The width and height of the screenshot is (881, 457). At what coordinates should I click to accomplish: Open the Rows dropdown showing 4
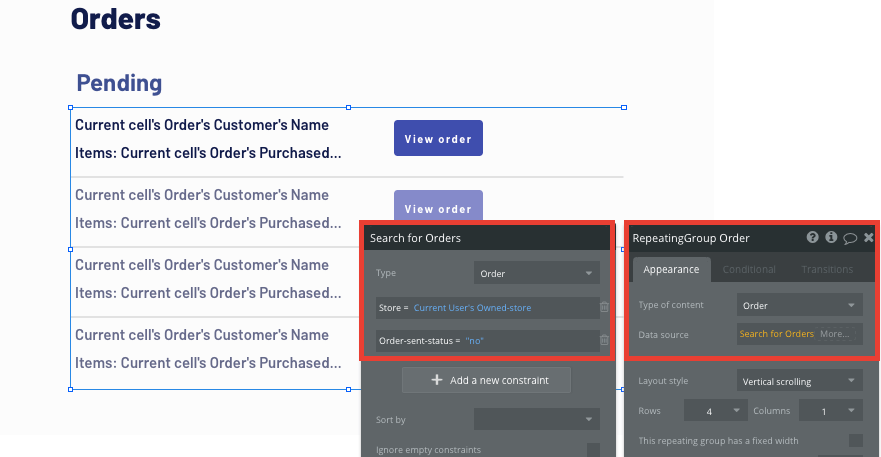[716, 411]
